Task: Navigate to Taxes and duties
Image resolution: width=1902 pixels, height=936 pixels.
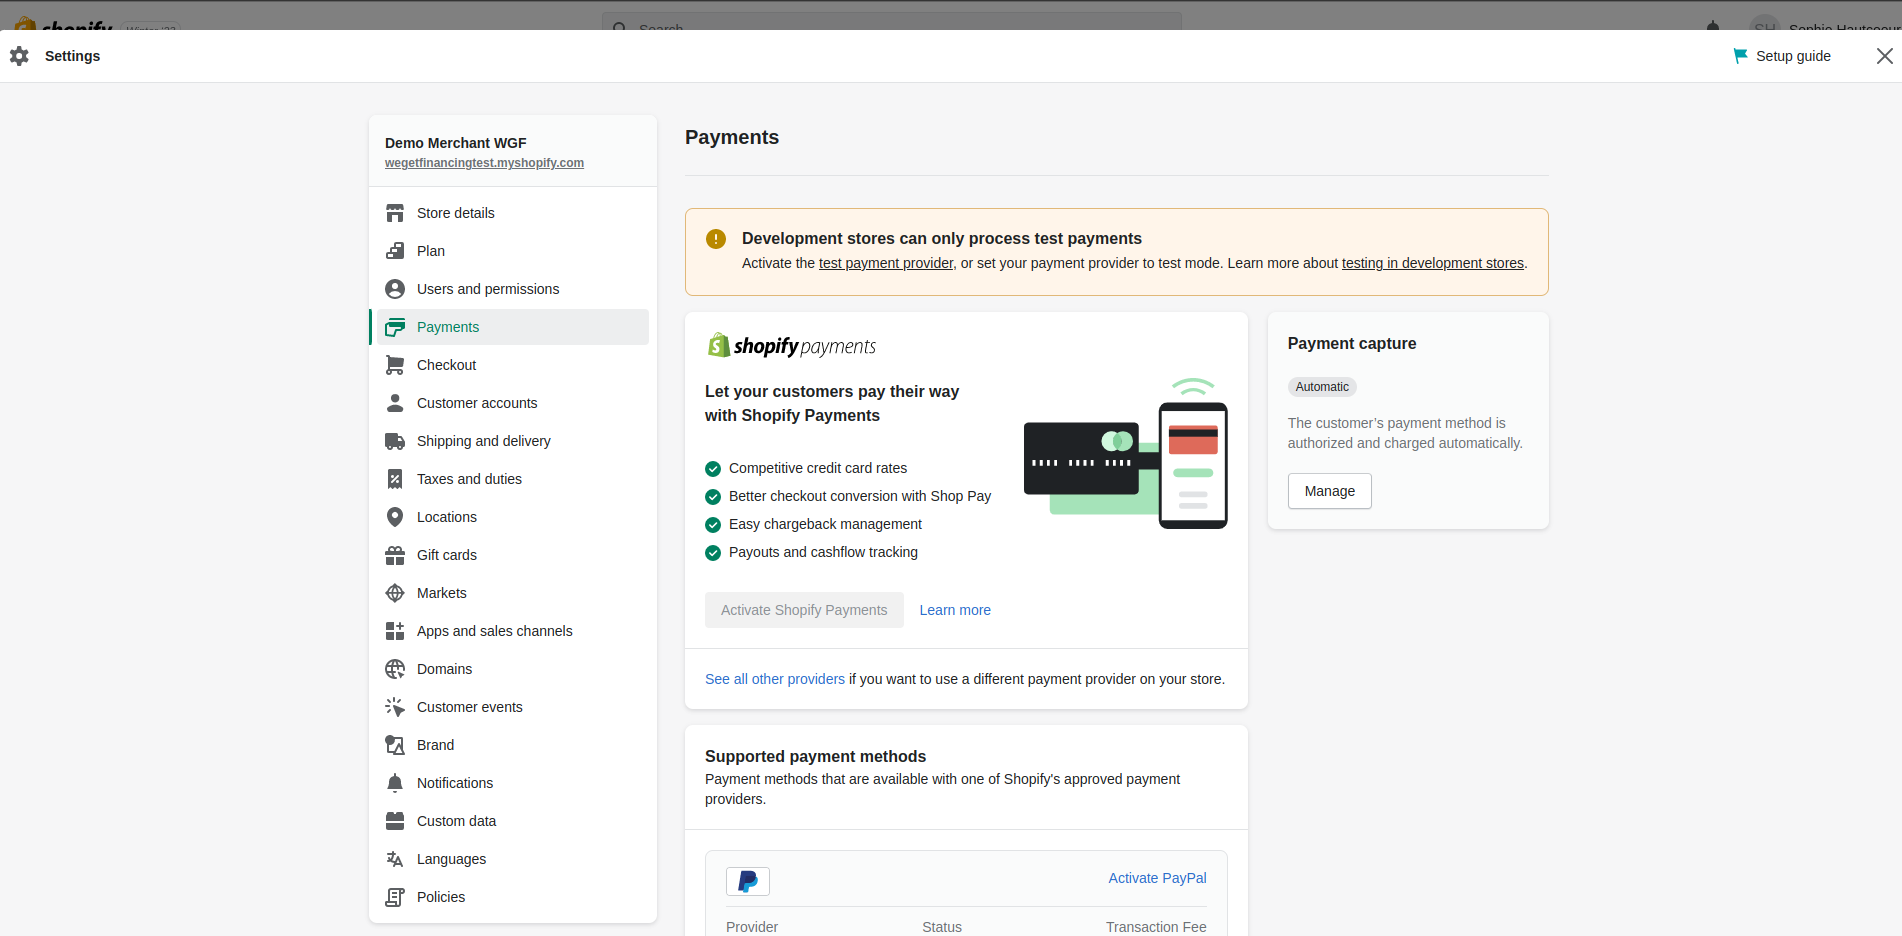Action: [513, 479]
